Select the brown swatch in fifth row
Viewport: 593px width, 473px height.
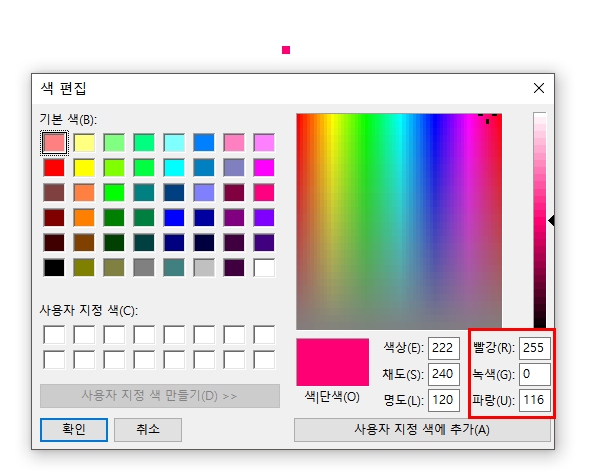point(84,243)
